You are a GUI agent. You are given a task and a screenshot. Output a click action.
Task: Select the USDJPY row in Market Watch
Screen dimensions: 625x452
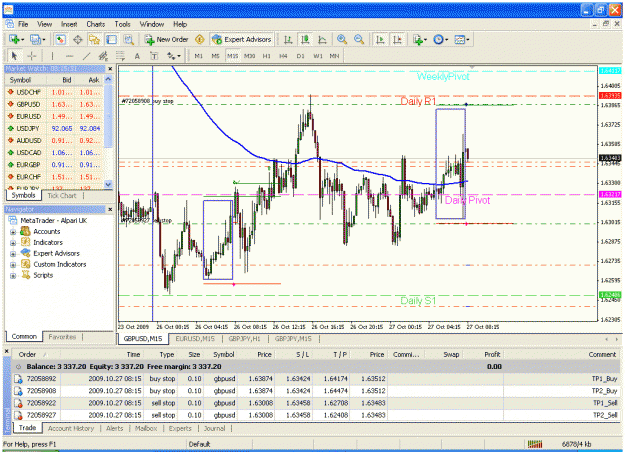[x=55, y=128]
